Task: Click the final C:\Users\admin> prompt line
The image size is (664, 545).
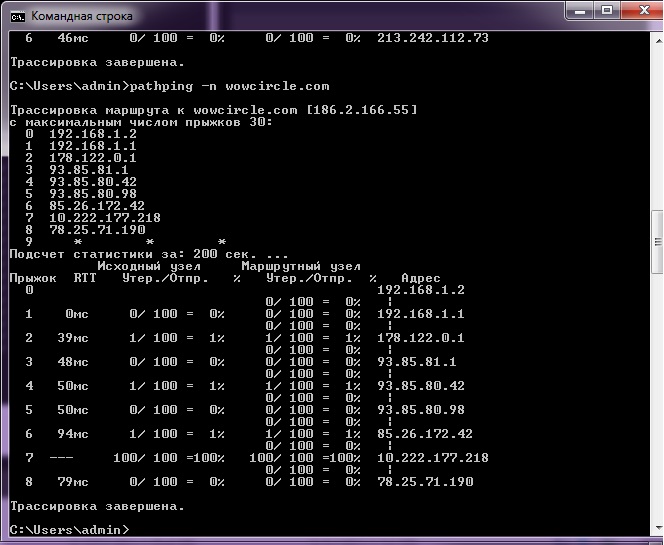Action: coord(68,528)
